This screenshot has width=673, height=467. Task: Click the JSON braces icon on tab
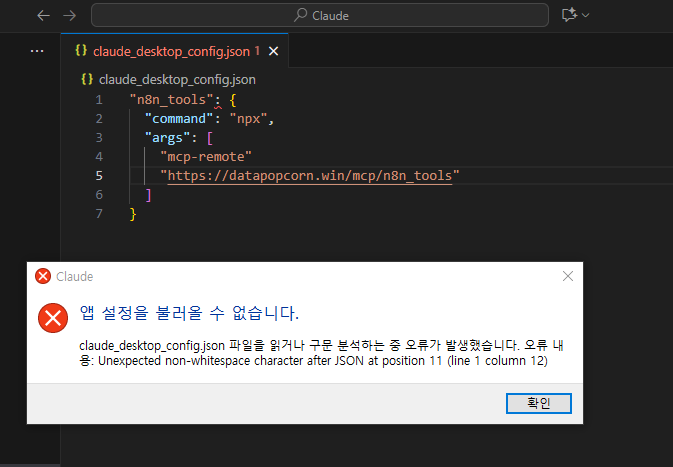(x=81, y=51)
